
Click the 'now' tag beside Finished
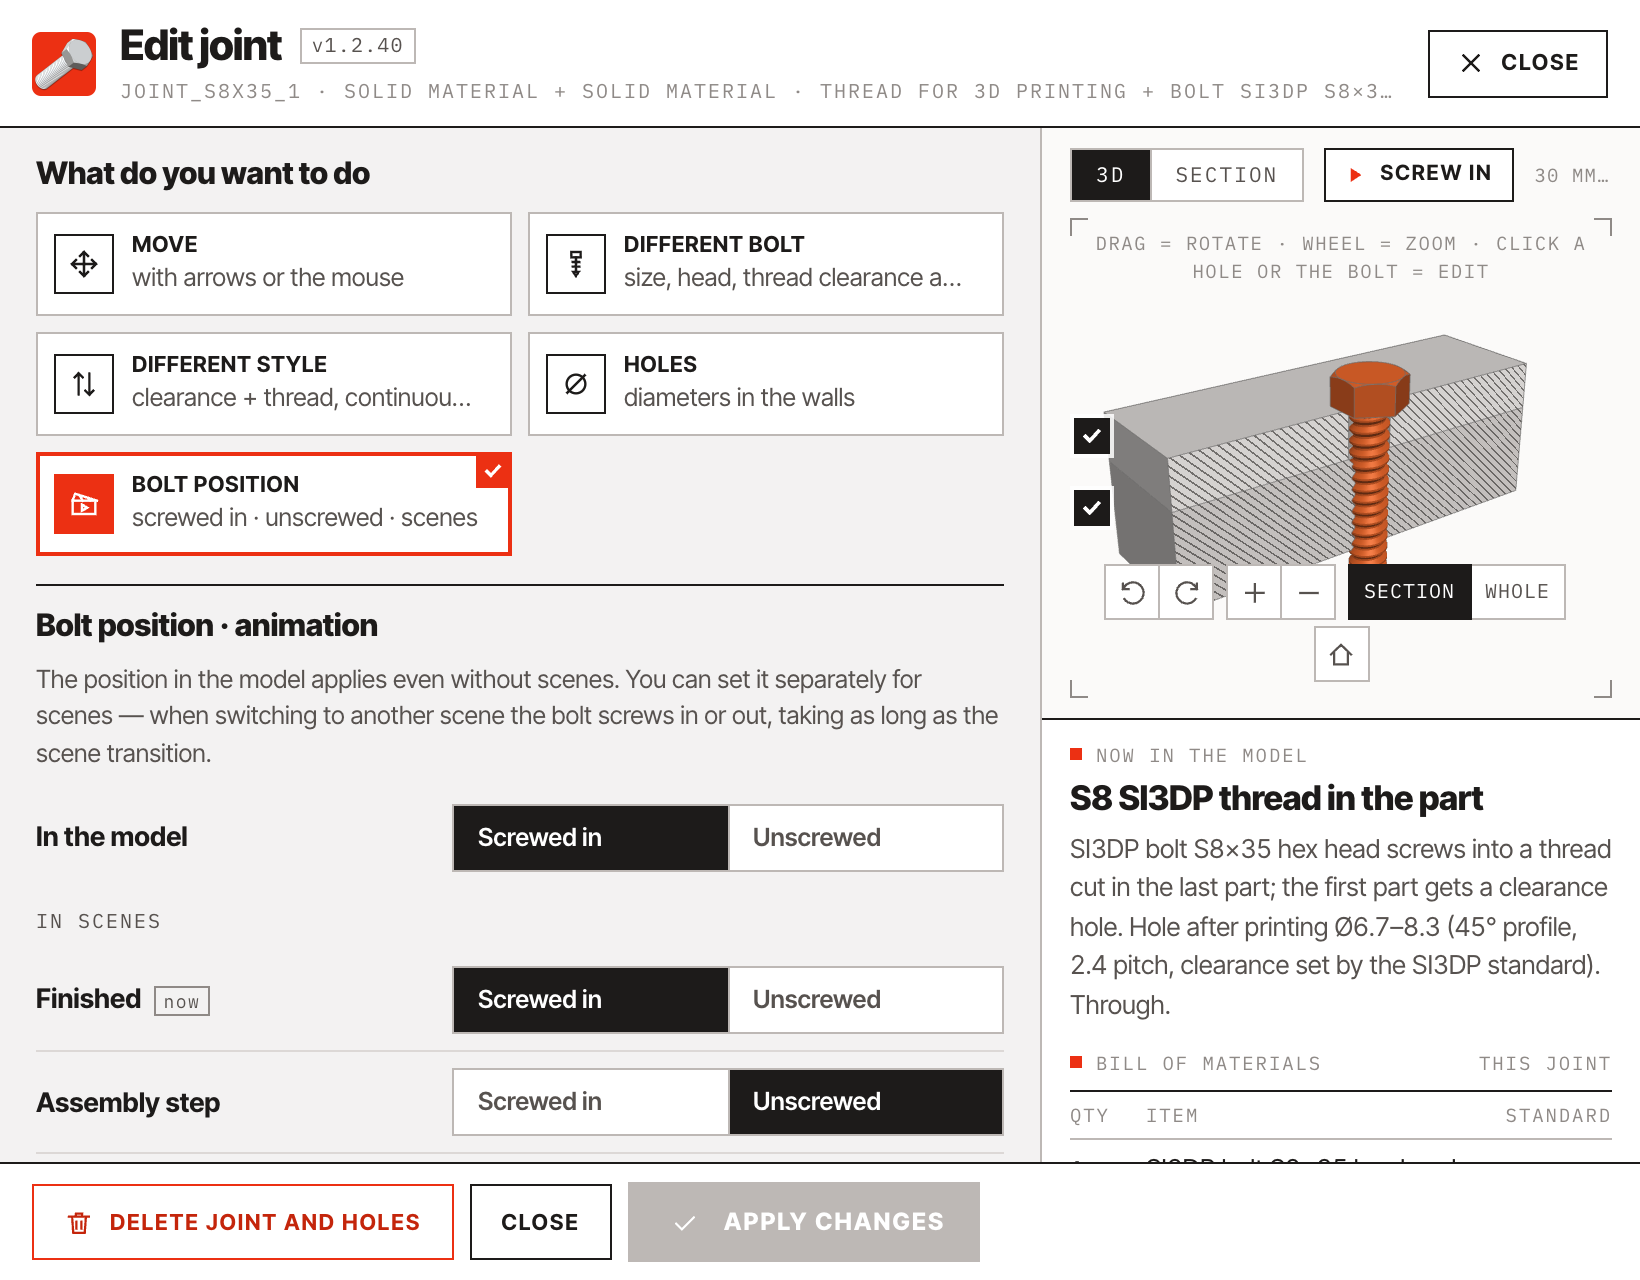point(182,1001)
